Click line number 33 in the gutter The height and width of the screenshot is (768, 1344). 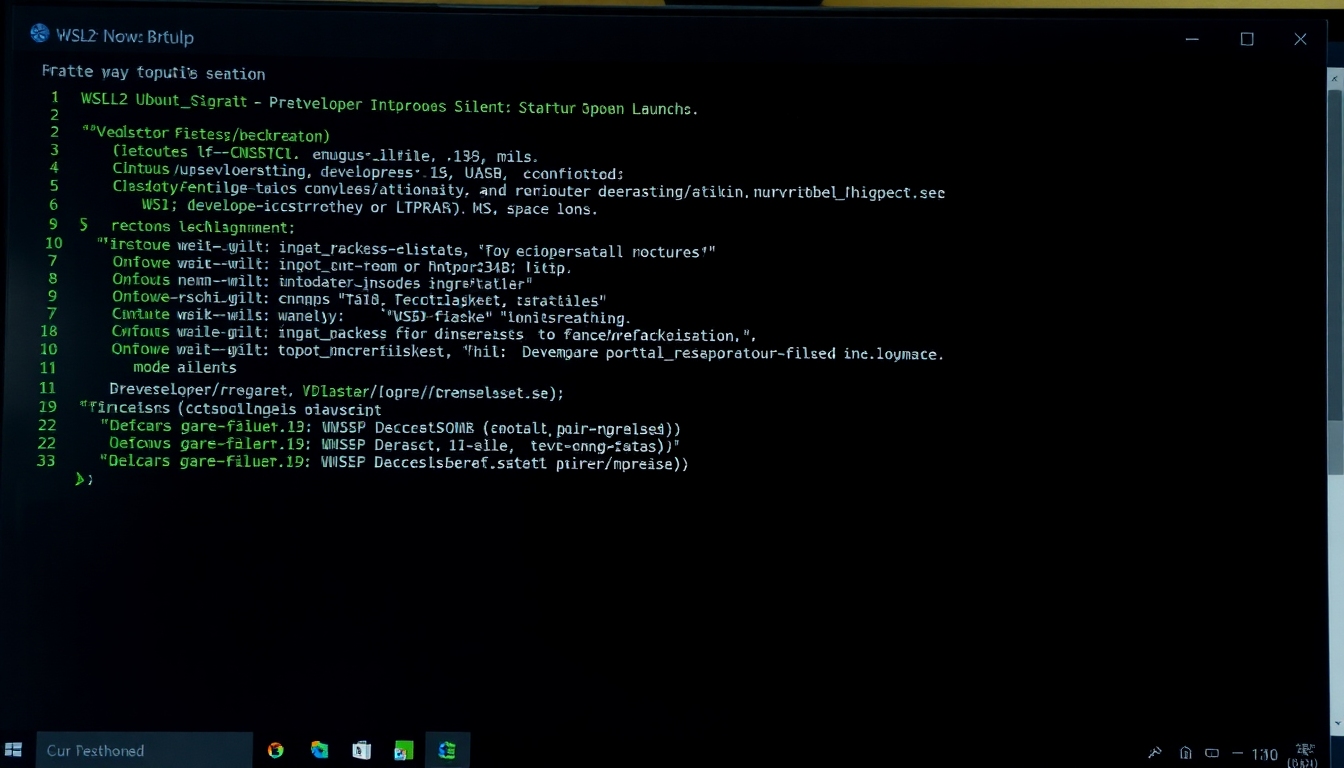(46, 461)
